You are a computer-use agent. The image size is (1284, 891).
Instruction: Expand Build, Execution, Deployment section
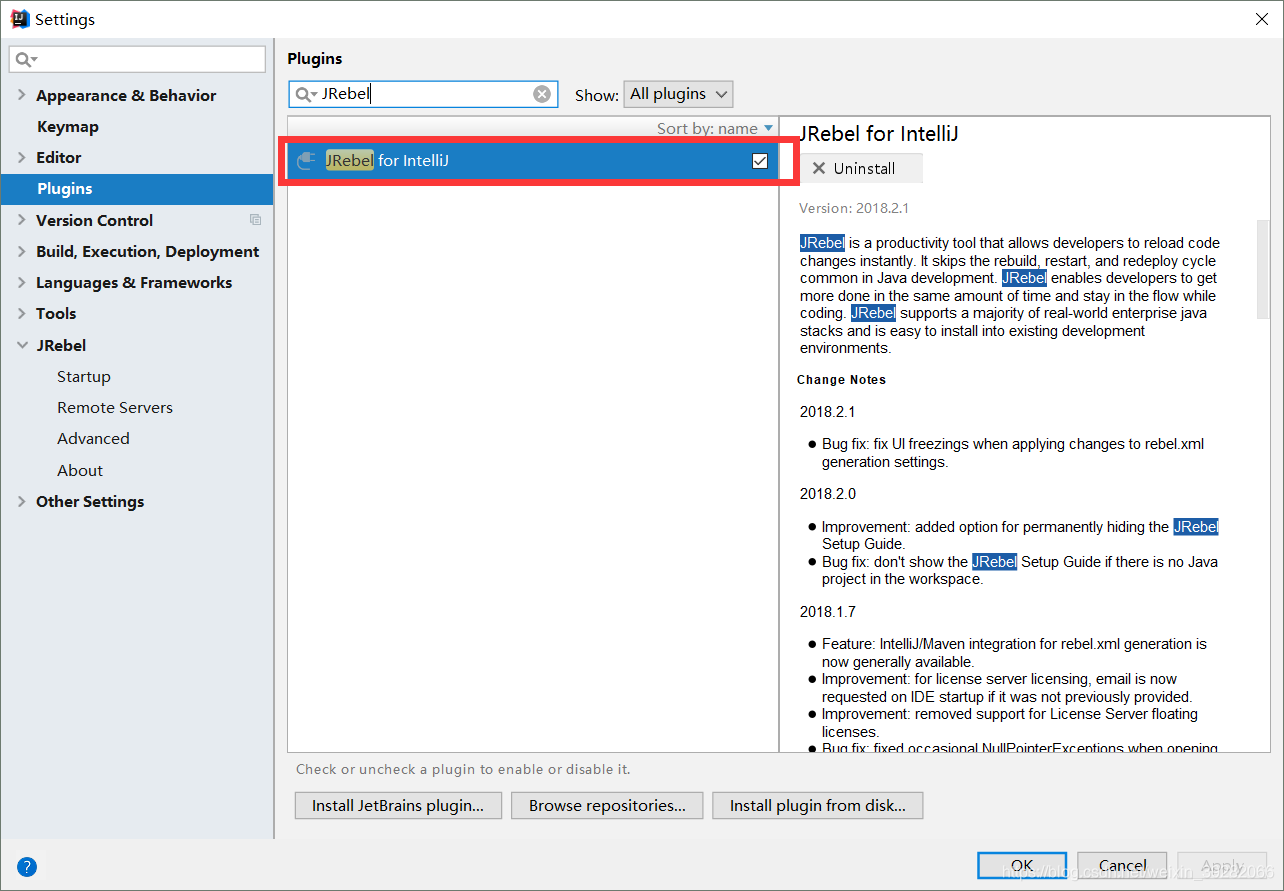click(21, 251)
